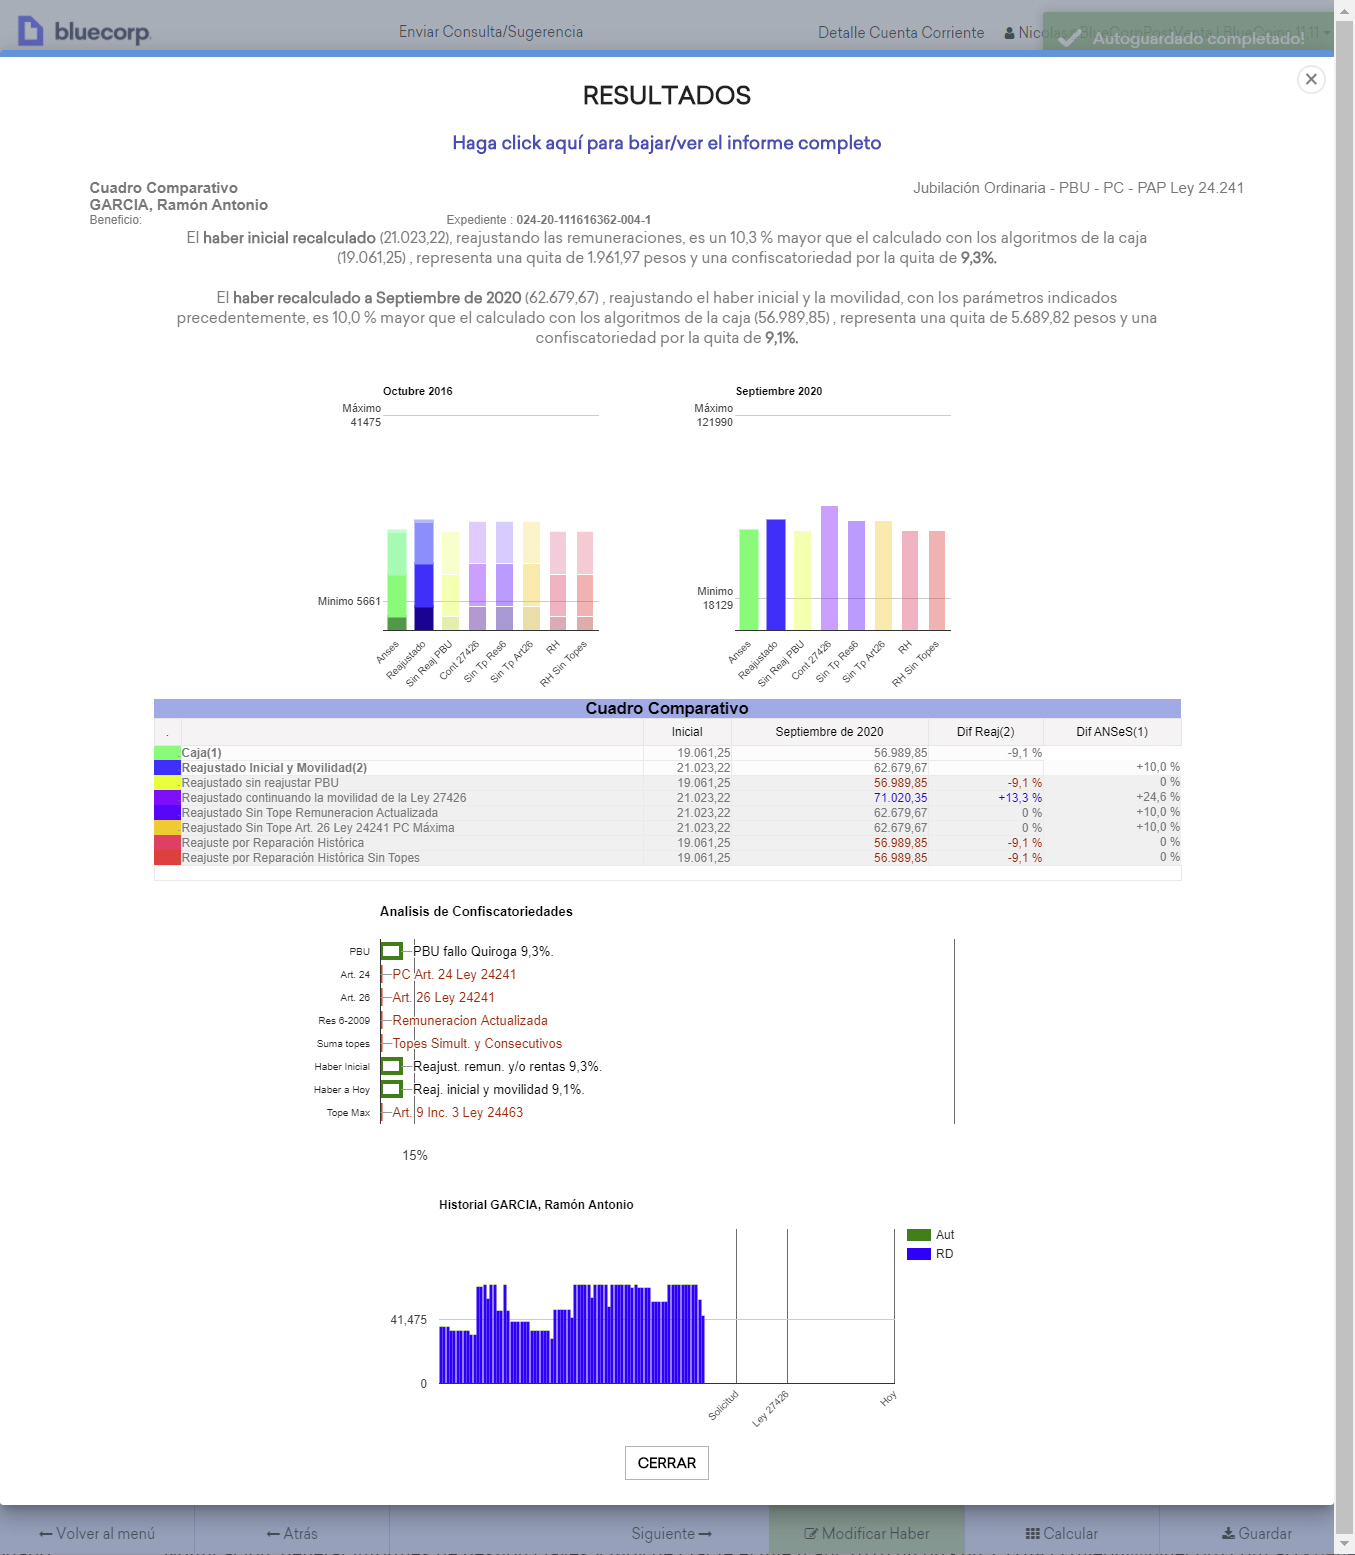Click the Dif Reaj(2) column header
Viewport: 1355px width, 1555px height.
(985, 732)
